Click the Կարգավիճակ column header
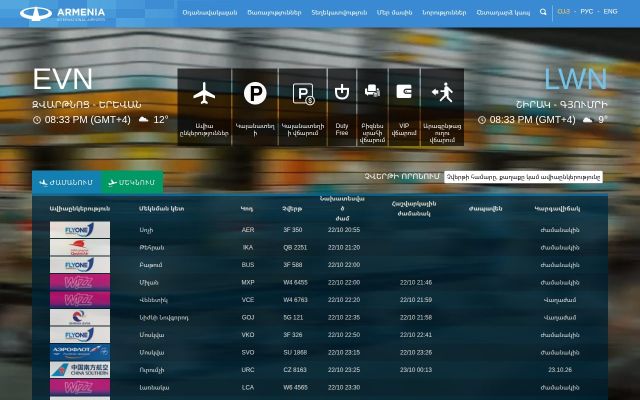The width and height of the screenshot is (640, 400). tap(557, 209)
